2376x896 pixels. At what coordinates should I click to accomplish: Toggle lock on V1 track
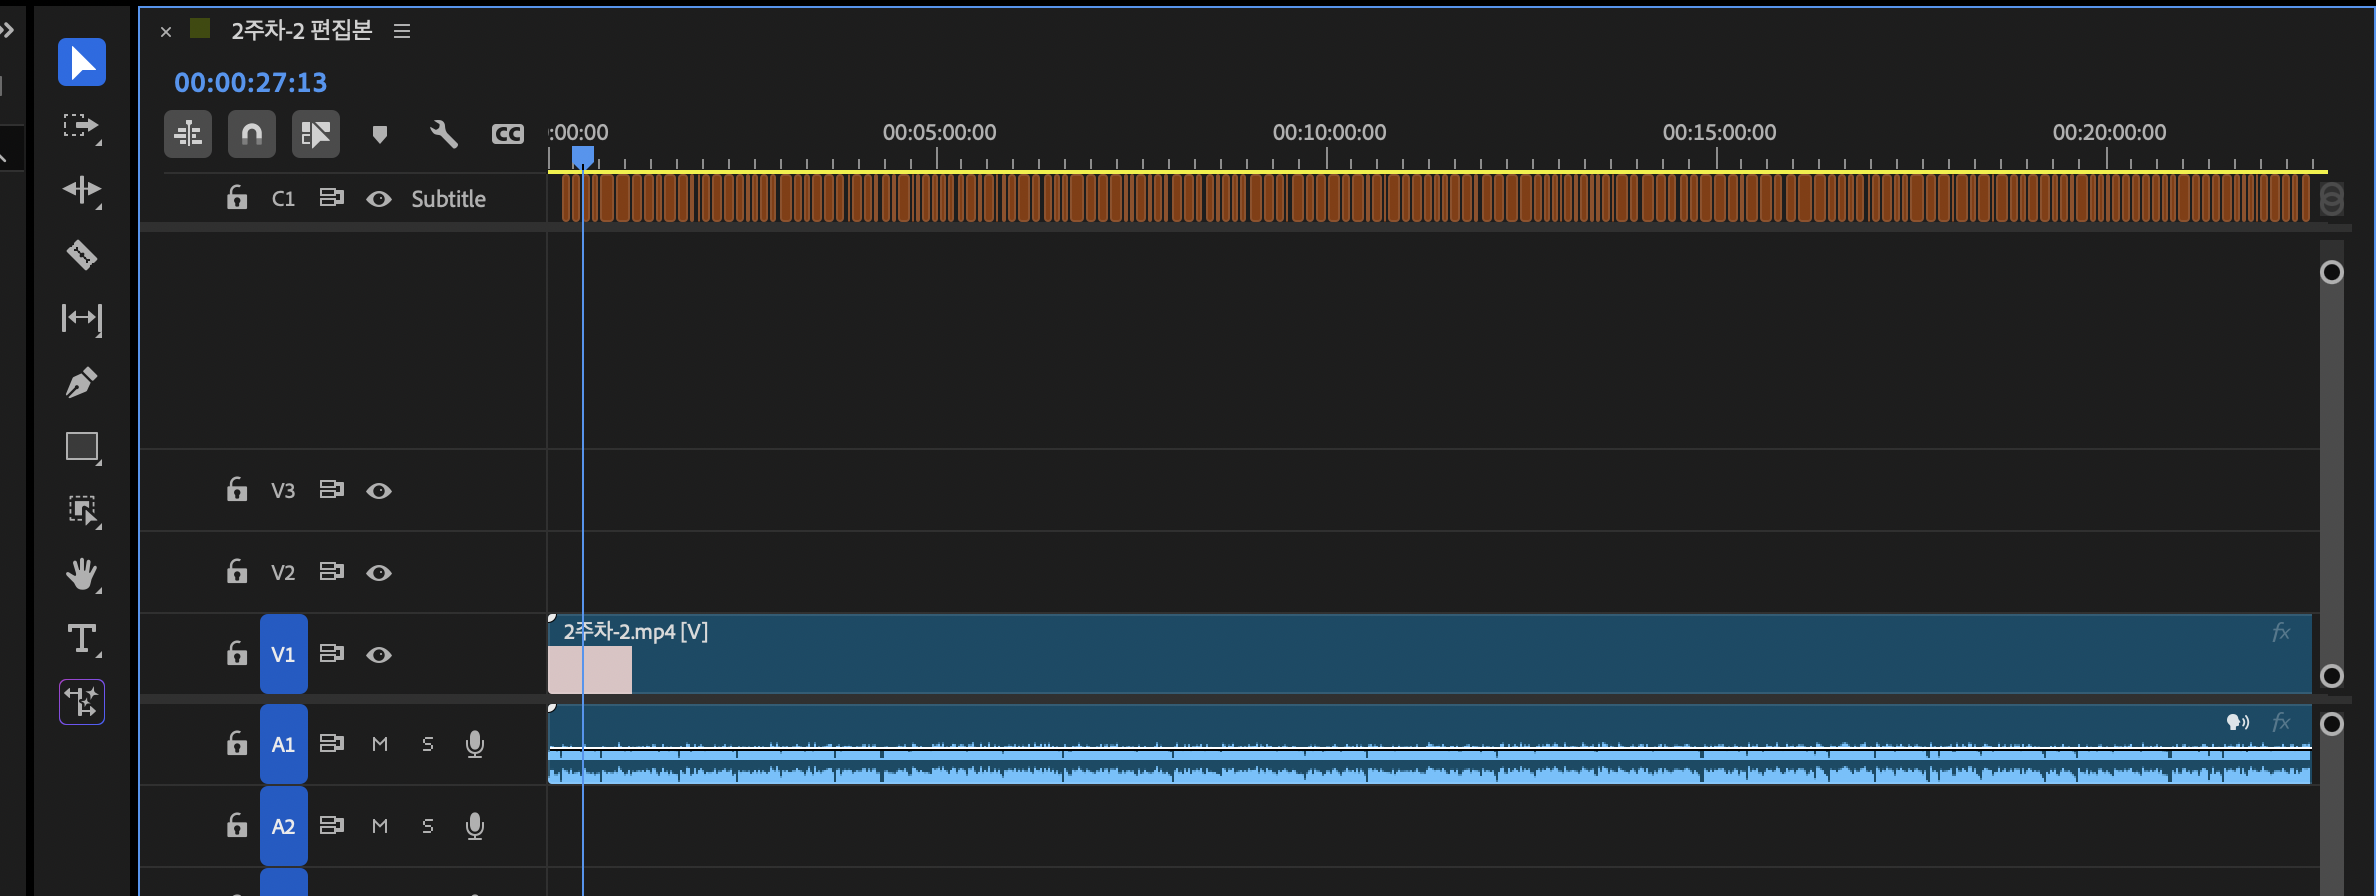237,654
